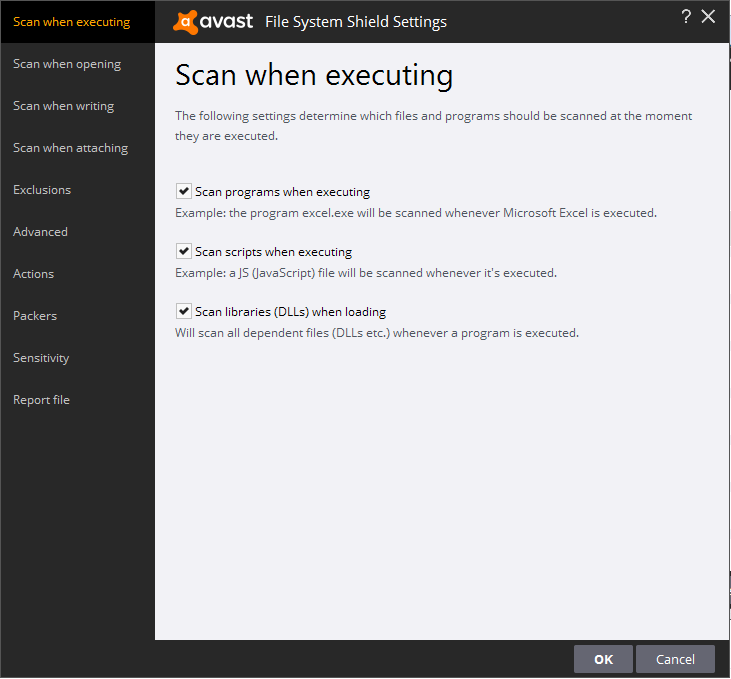Screen dimensions: 731x679
Task: Disable Scan libraries (DLLs) when loading
Action: tap(184, 311)
